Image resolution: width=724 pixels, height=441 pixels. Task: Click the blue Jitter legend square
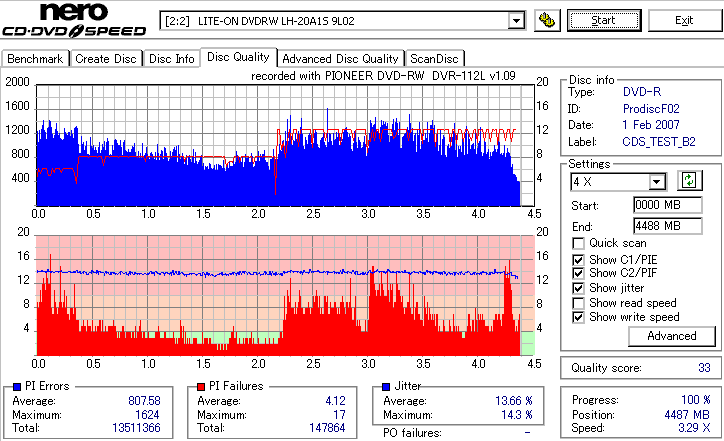386,387
